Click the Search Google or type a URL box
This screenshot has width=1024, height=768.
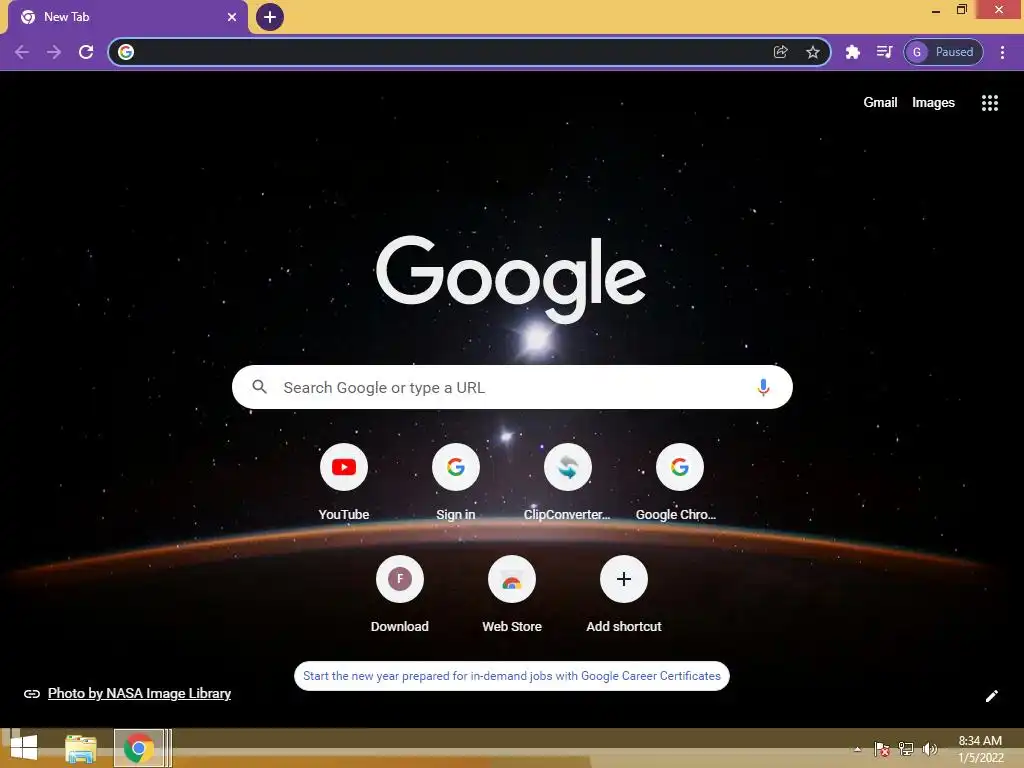[x=512, y=387]
